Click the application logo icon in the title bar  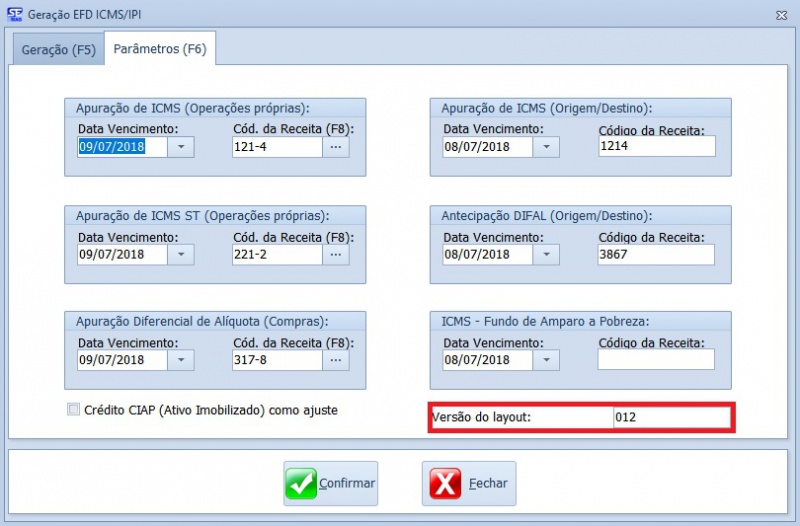point(15,14)
